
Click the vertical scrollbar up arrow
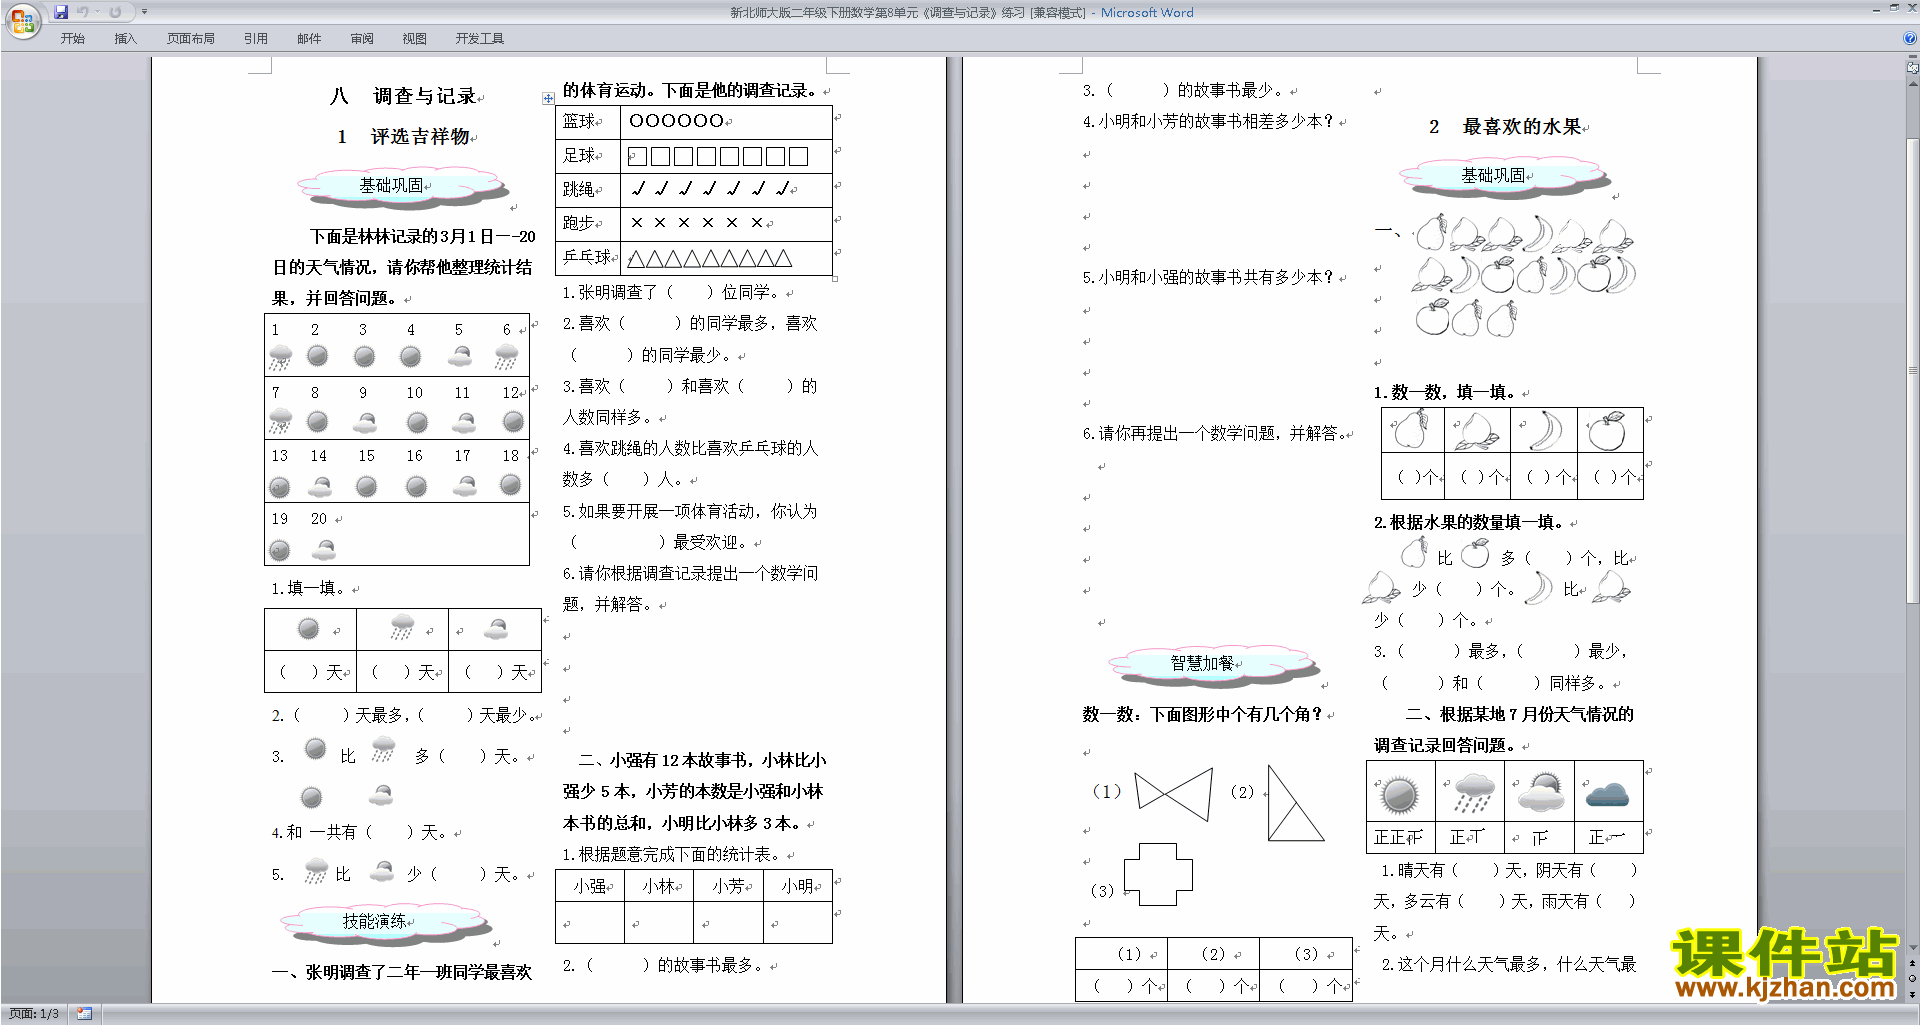(1912, 83)
